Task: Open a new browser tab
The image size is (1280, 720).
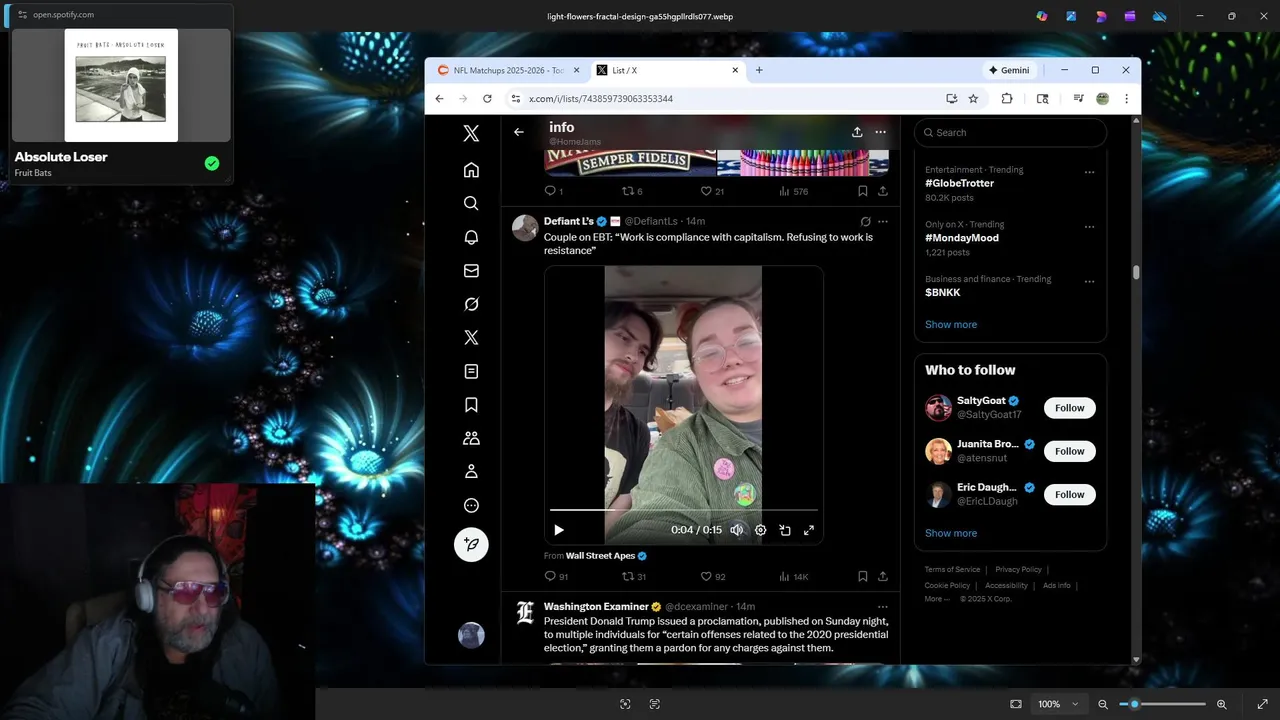Action: [x=759, y=70]
